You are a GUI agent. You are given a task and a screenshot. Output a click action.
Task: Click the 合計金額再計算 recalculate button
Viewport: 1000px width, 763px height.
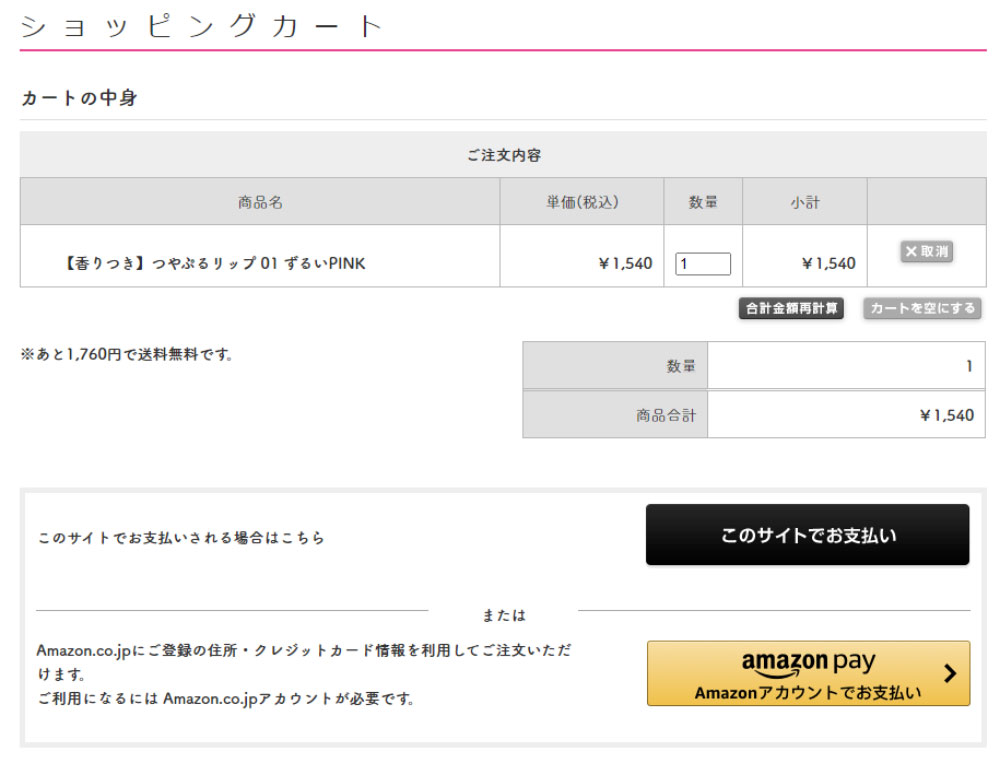[791, 309]
